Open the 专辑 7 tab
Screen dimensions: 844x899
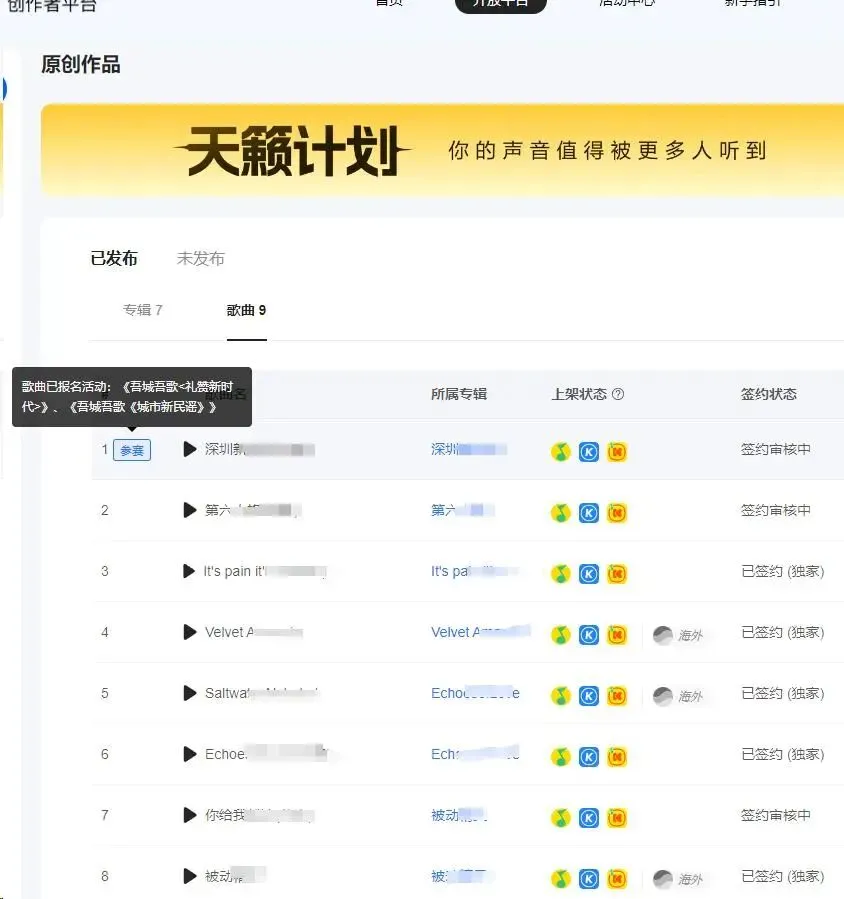tap(143, 310)
